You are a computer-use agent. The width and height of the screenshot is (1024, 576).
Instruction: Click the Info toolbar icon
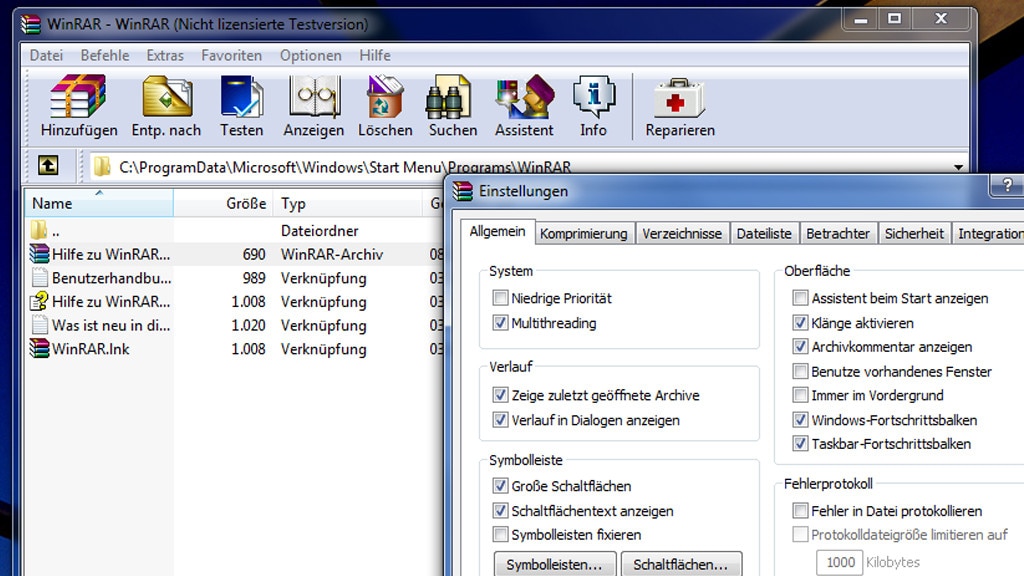click(594, 97)
